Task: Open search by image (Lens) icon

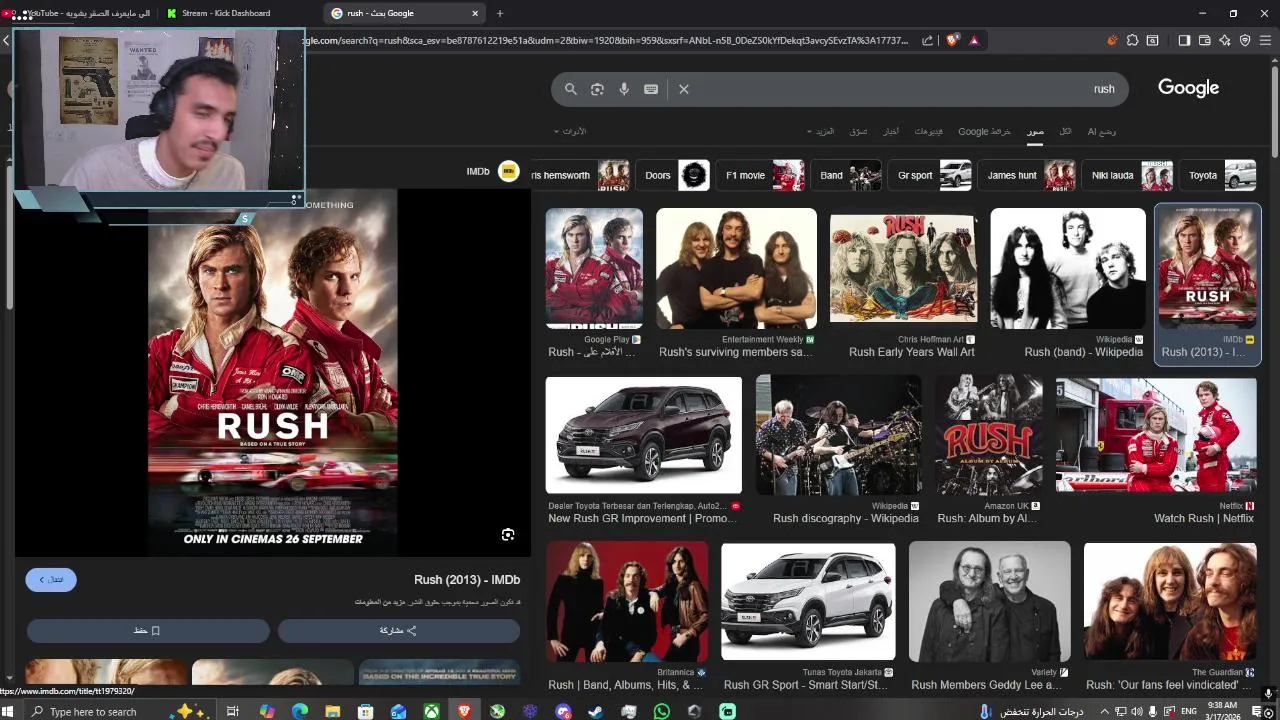Action: coord(597,89)
